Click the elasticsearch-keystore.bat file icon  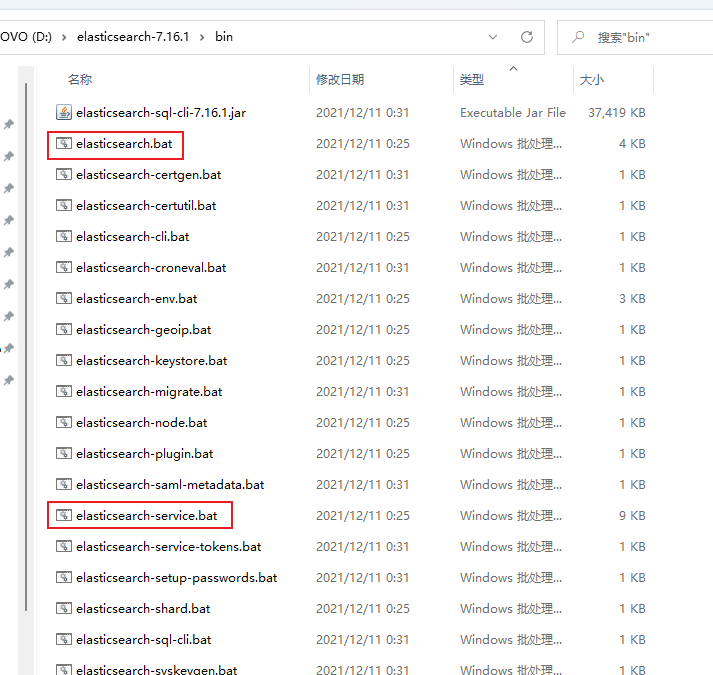tap(64, 361)
